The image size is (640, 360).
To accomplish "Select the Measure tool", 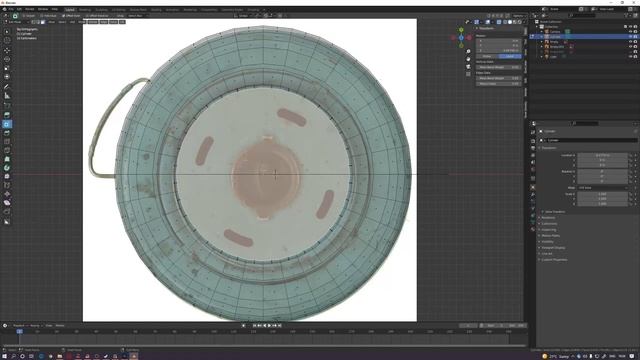I will (x=7, y=96).
